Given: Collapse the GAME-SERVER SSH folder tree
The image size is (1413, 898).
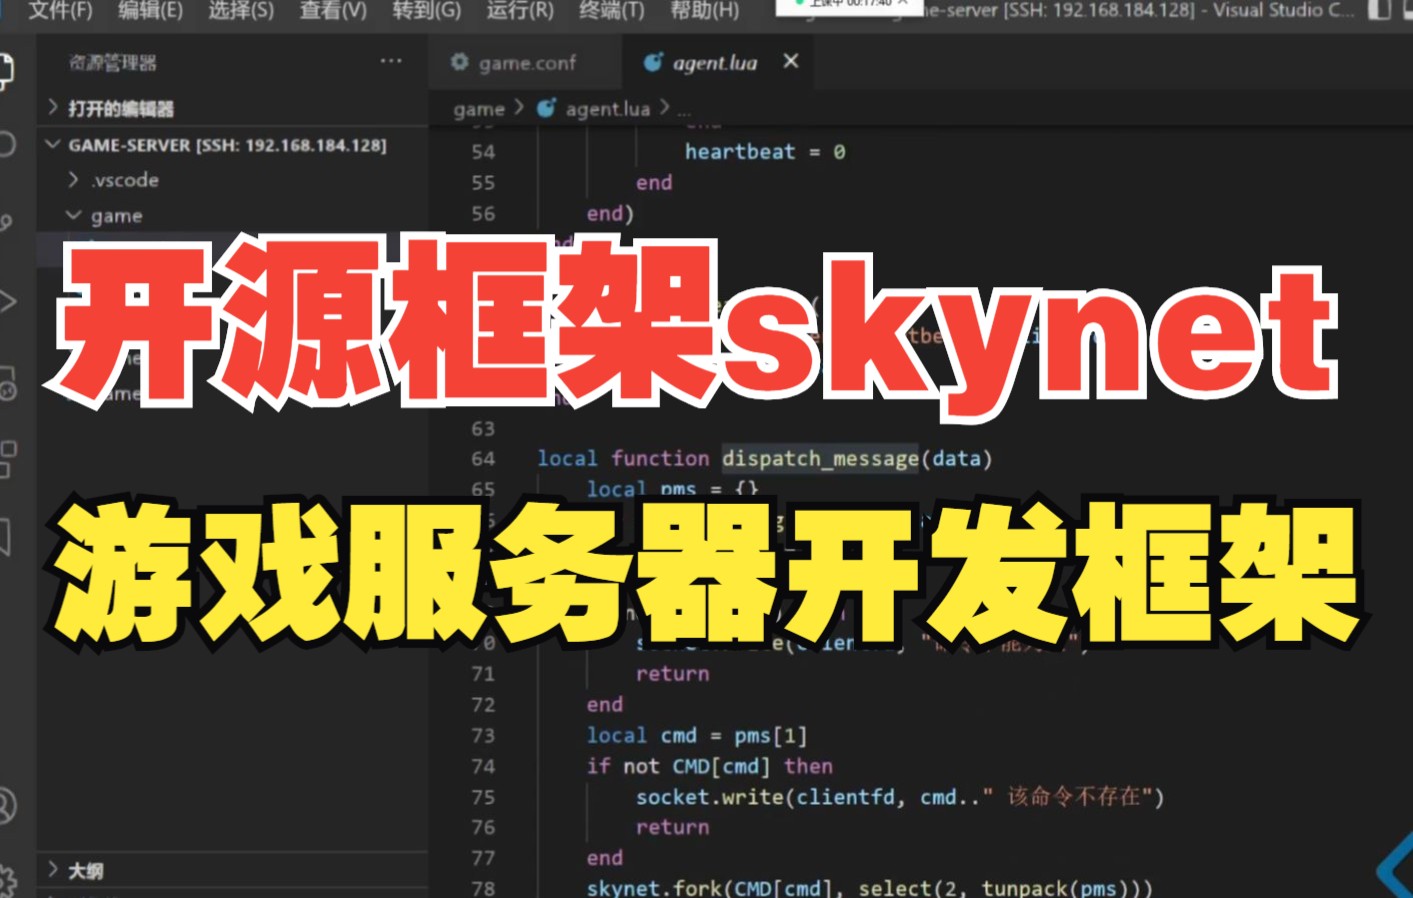Looking at the screenshot, I should pos(55,145).
